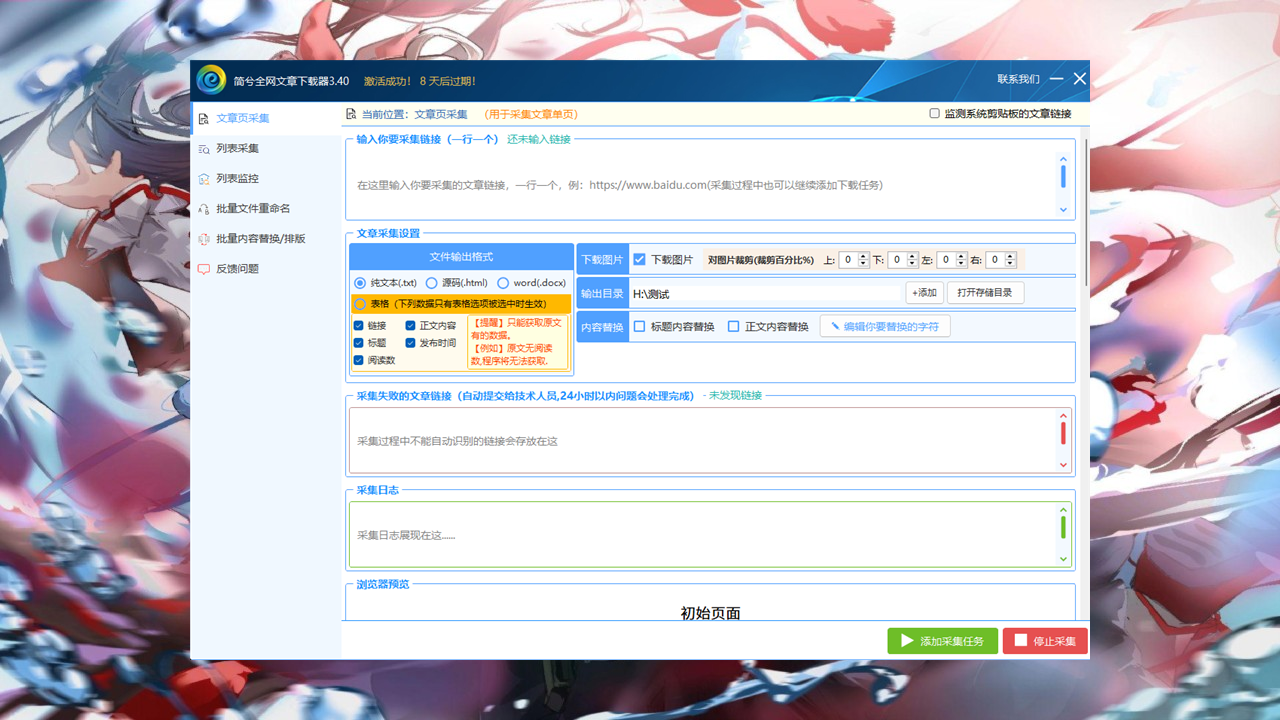Click the 未发现链接 status text
The height and width of the screenshot is (720, 1280).
pos(735,396)
